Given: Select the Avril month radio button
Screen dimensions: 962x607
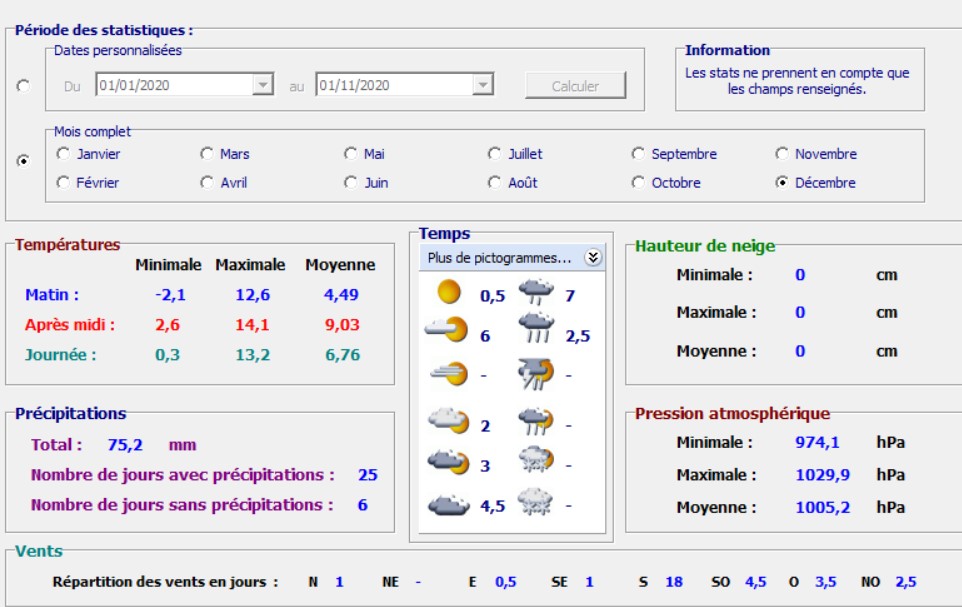Looking at the screenshot, I should (207, 183).
